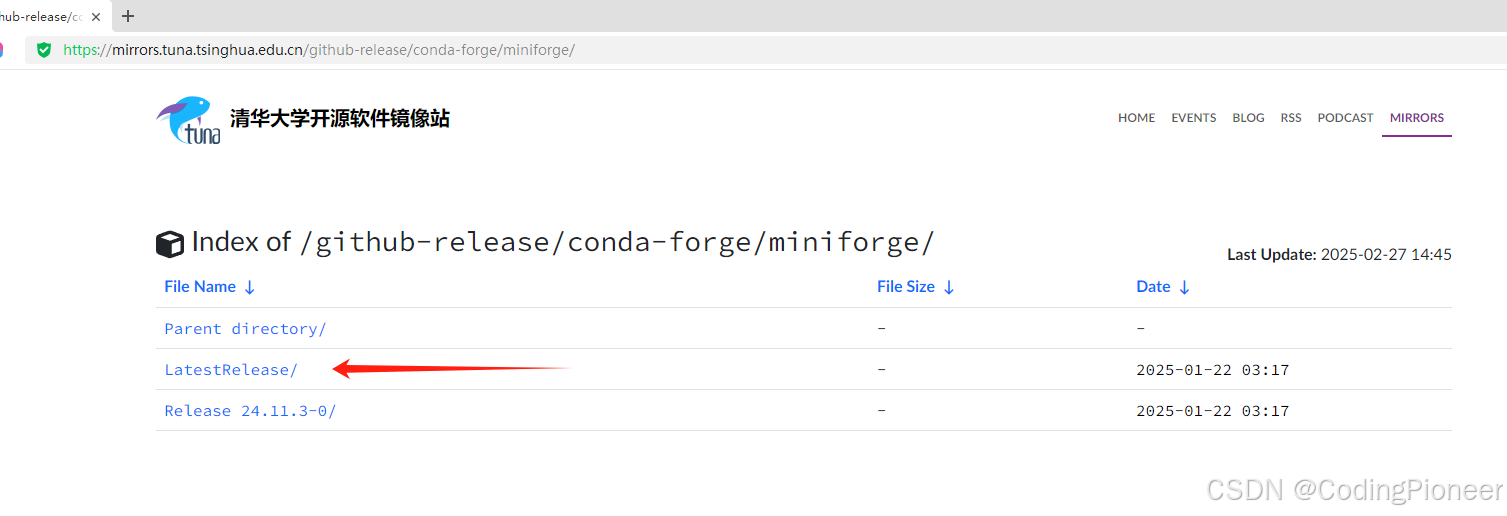Go to the EVENTS page
The height and width of the screenshot is (516, 1507).
coord(1194,118)
